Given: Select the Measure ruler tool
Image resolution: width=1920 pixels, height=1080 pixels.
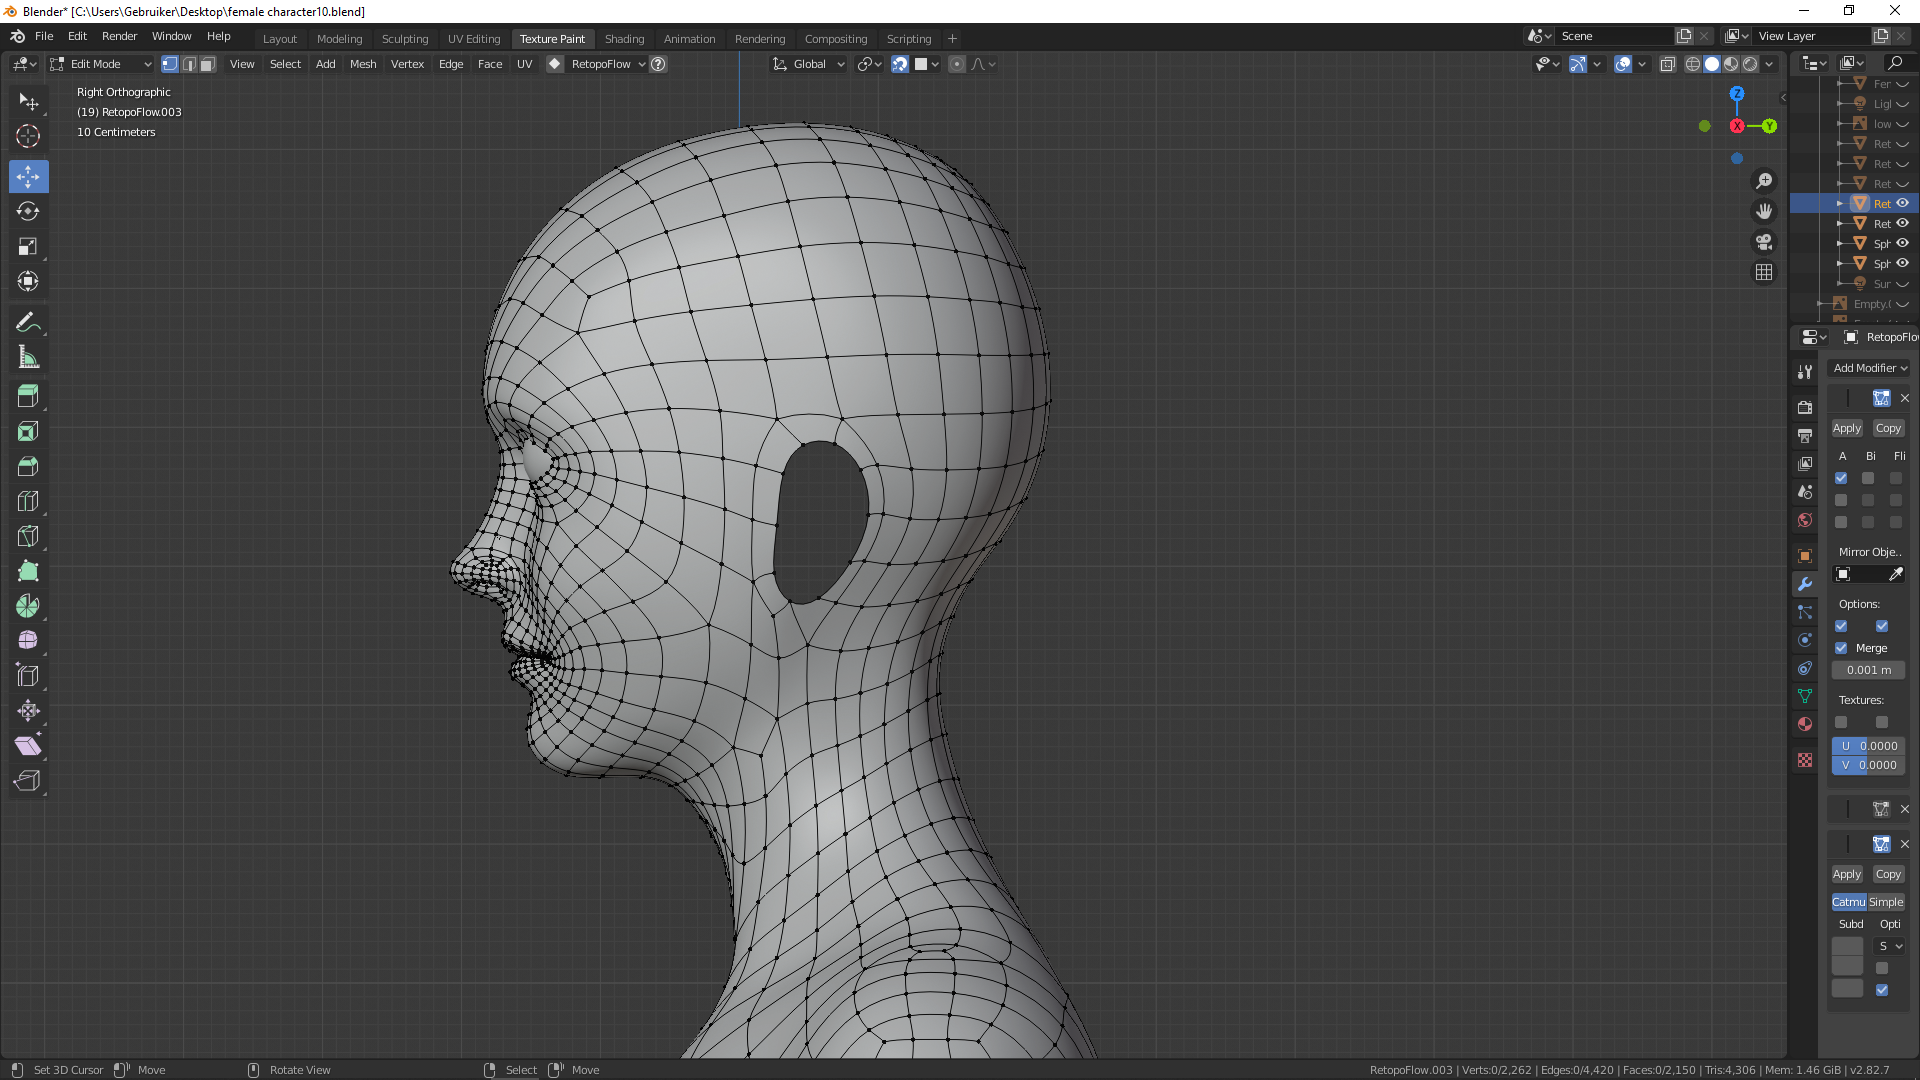Looking at the screenshot, I should tap(28, 357).
